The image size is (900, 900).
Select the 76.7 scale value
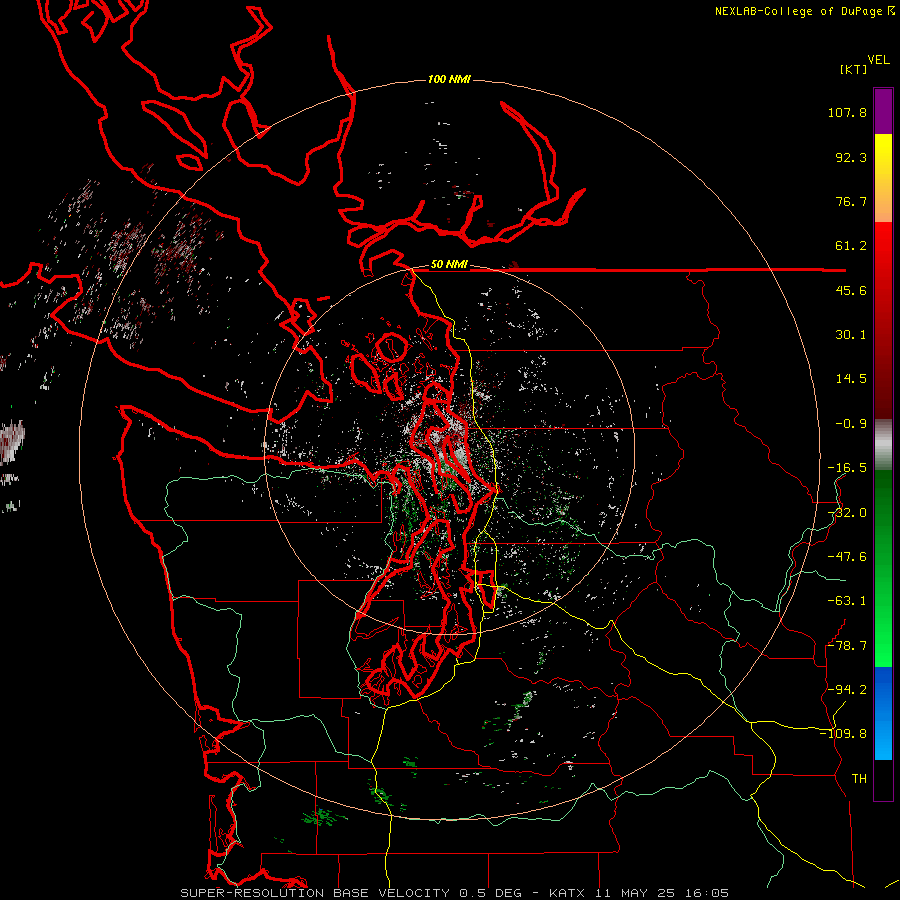click(851, 201)
